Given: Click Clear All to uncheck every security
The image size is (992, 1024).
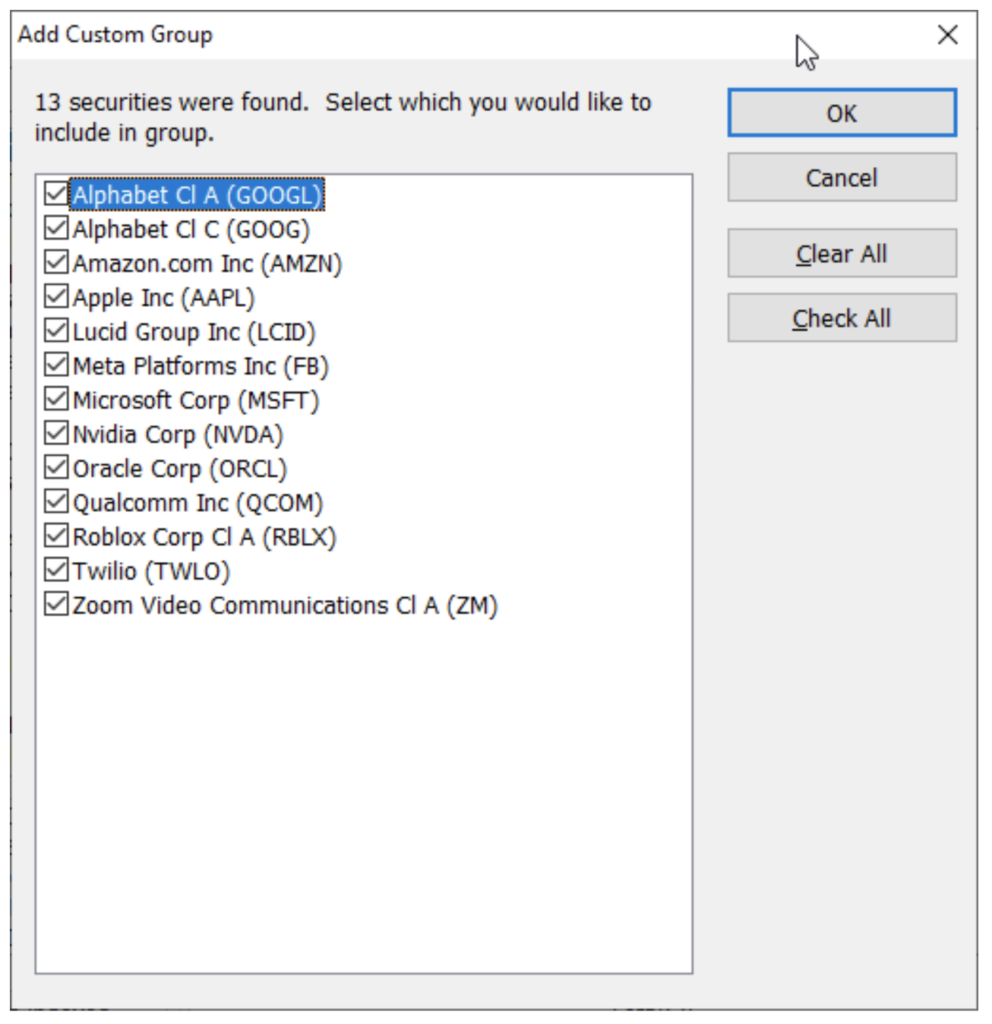Looking at the screenshot, I should 842,253.
